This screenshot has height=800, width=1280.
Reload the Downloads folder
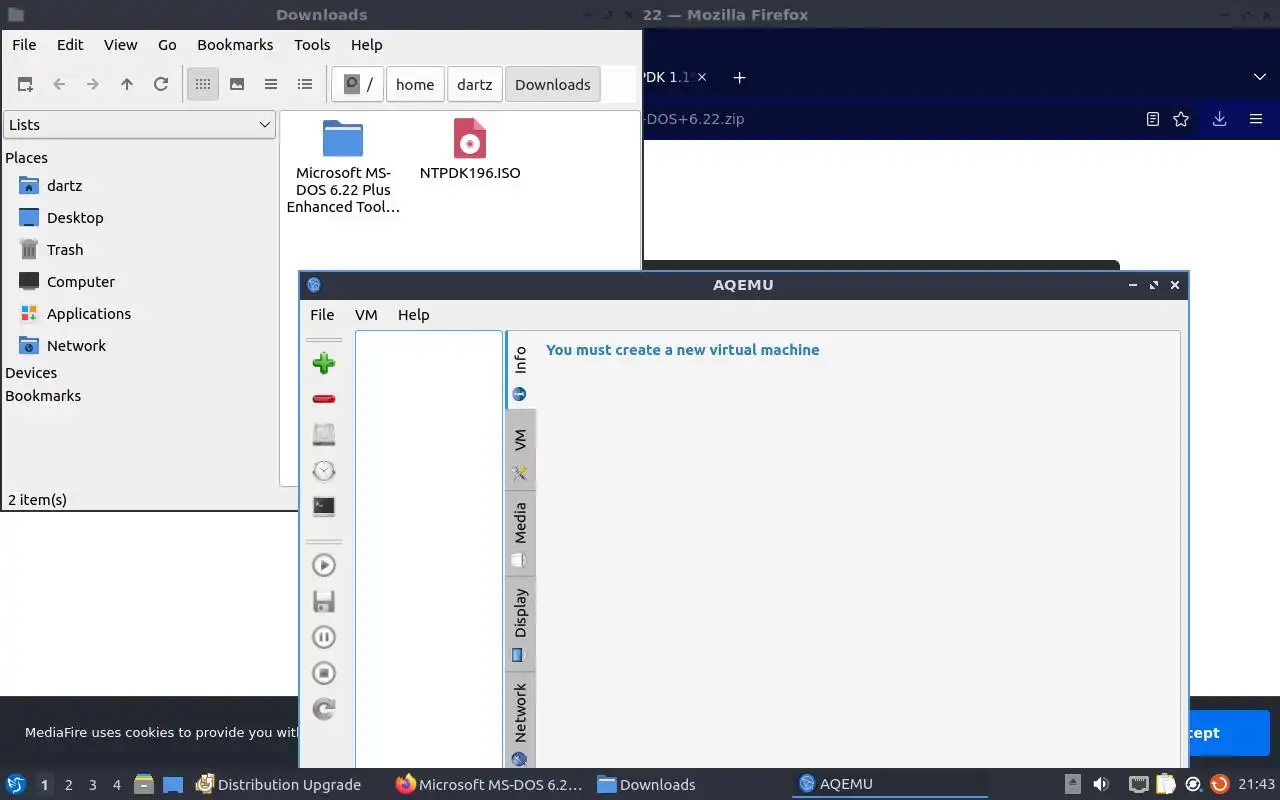click(161, 84)
